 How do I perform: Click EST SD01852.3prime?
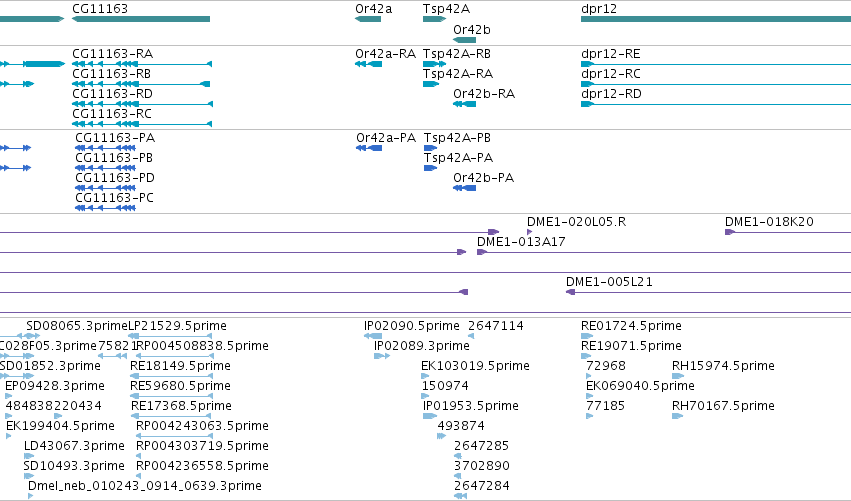click(x=50, y=366)
